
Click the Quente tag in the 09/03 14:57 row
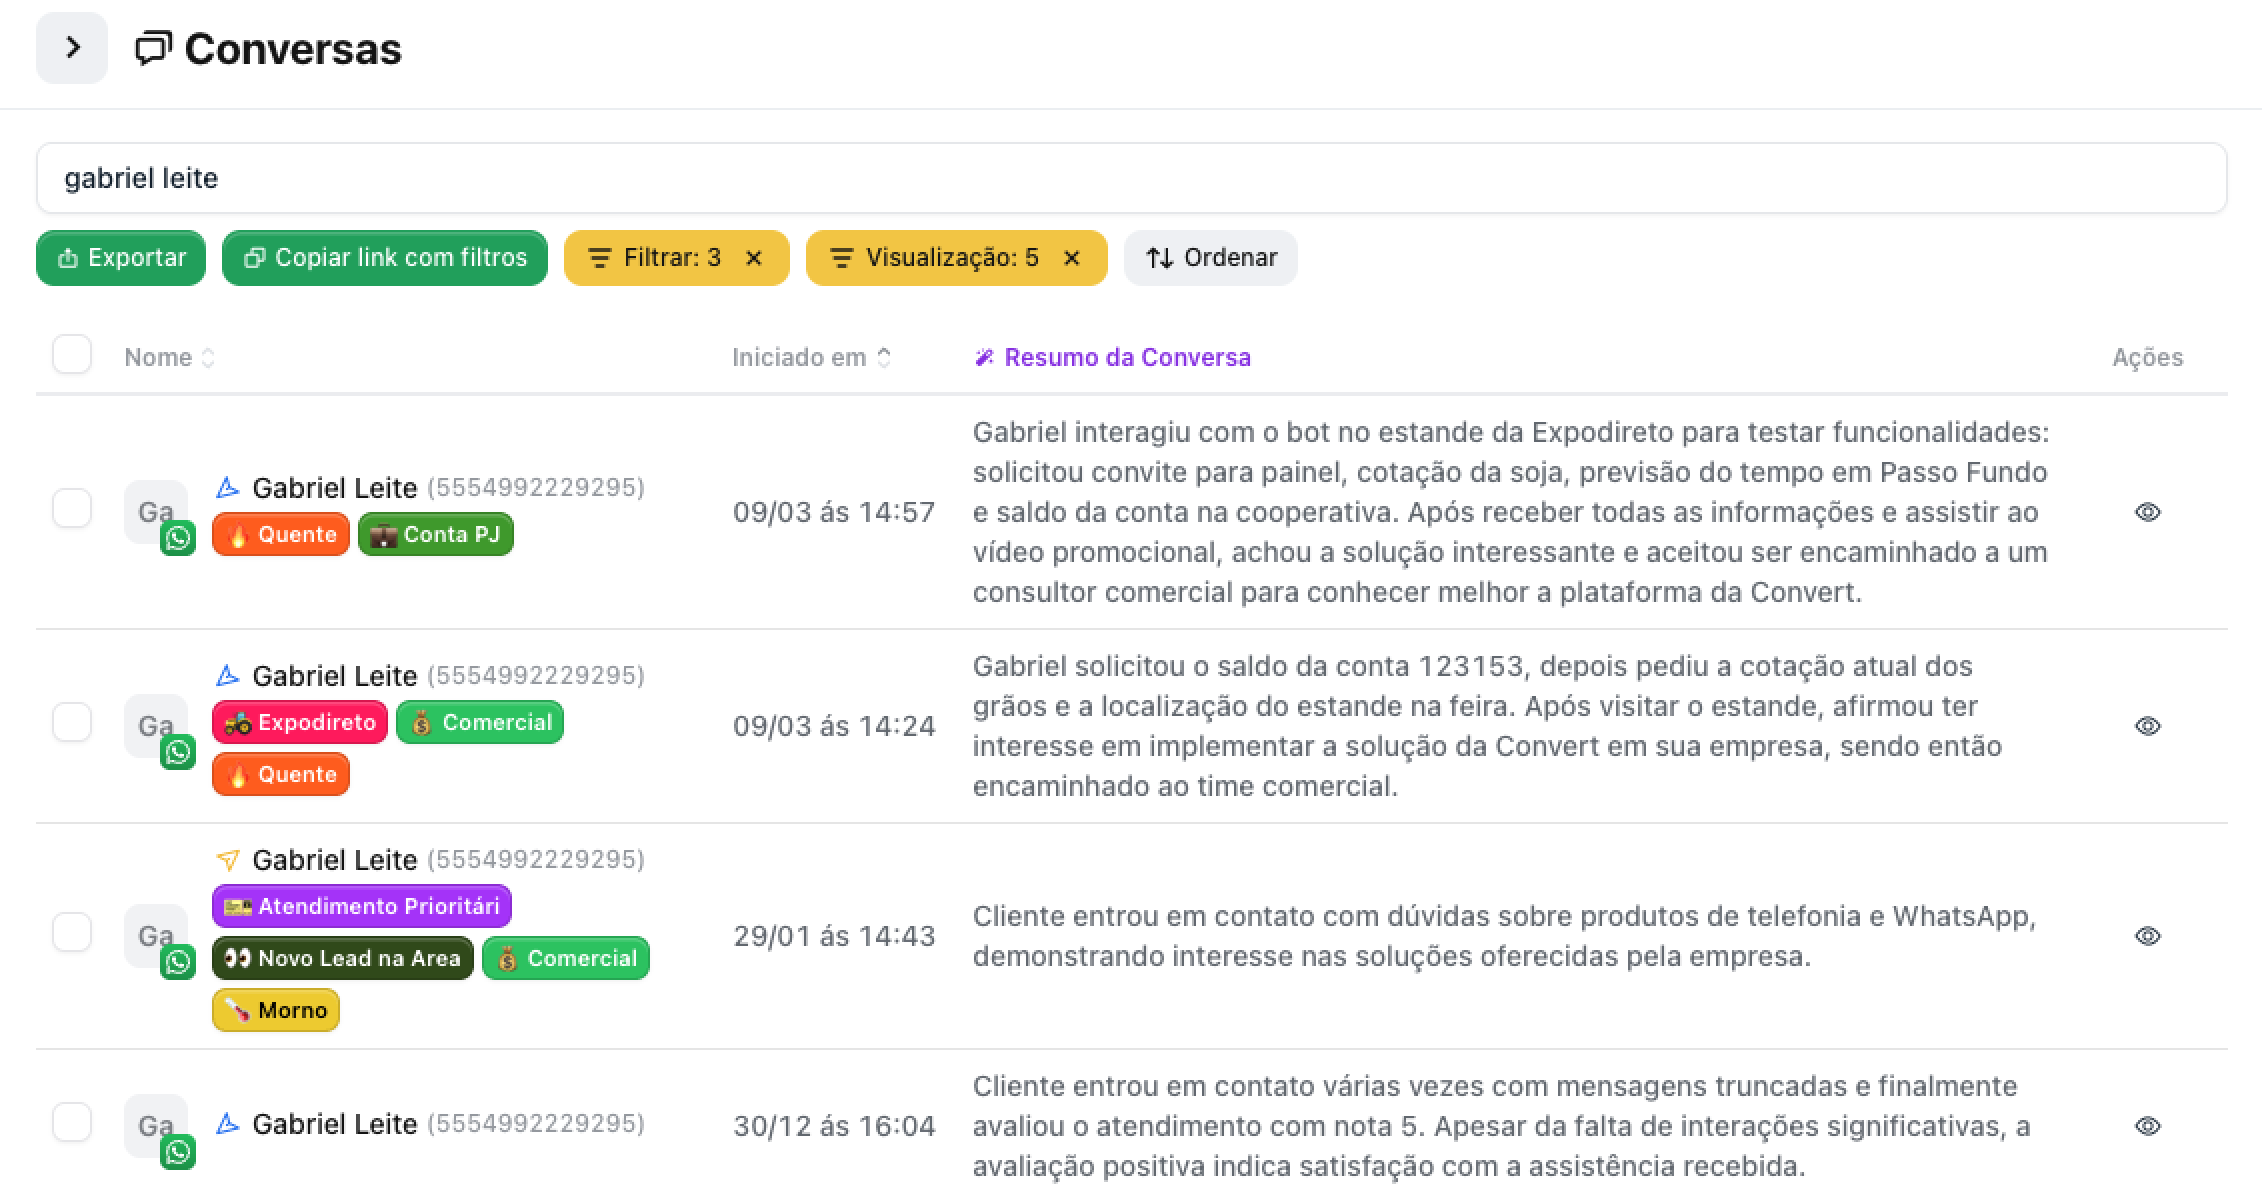281,534
